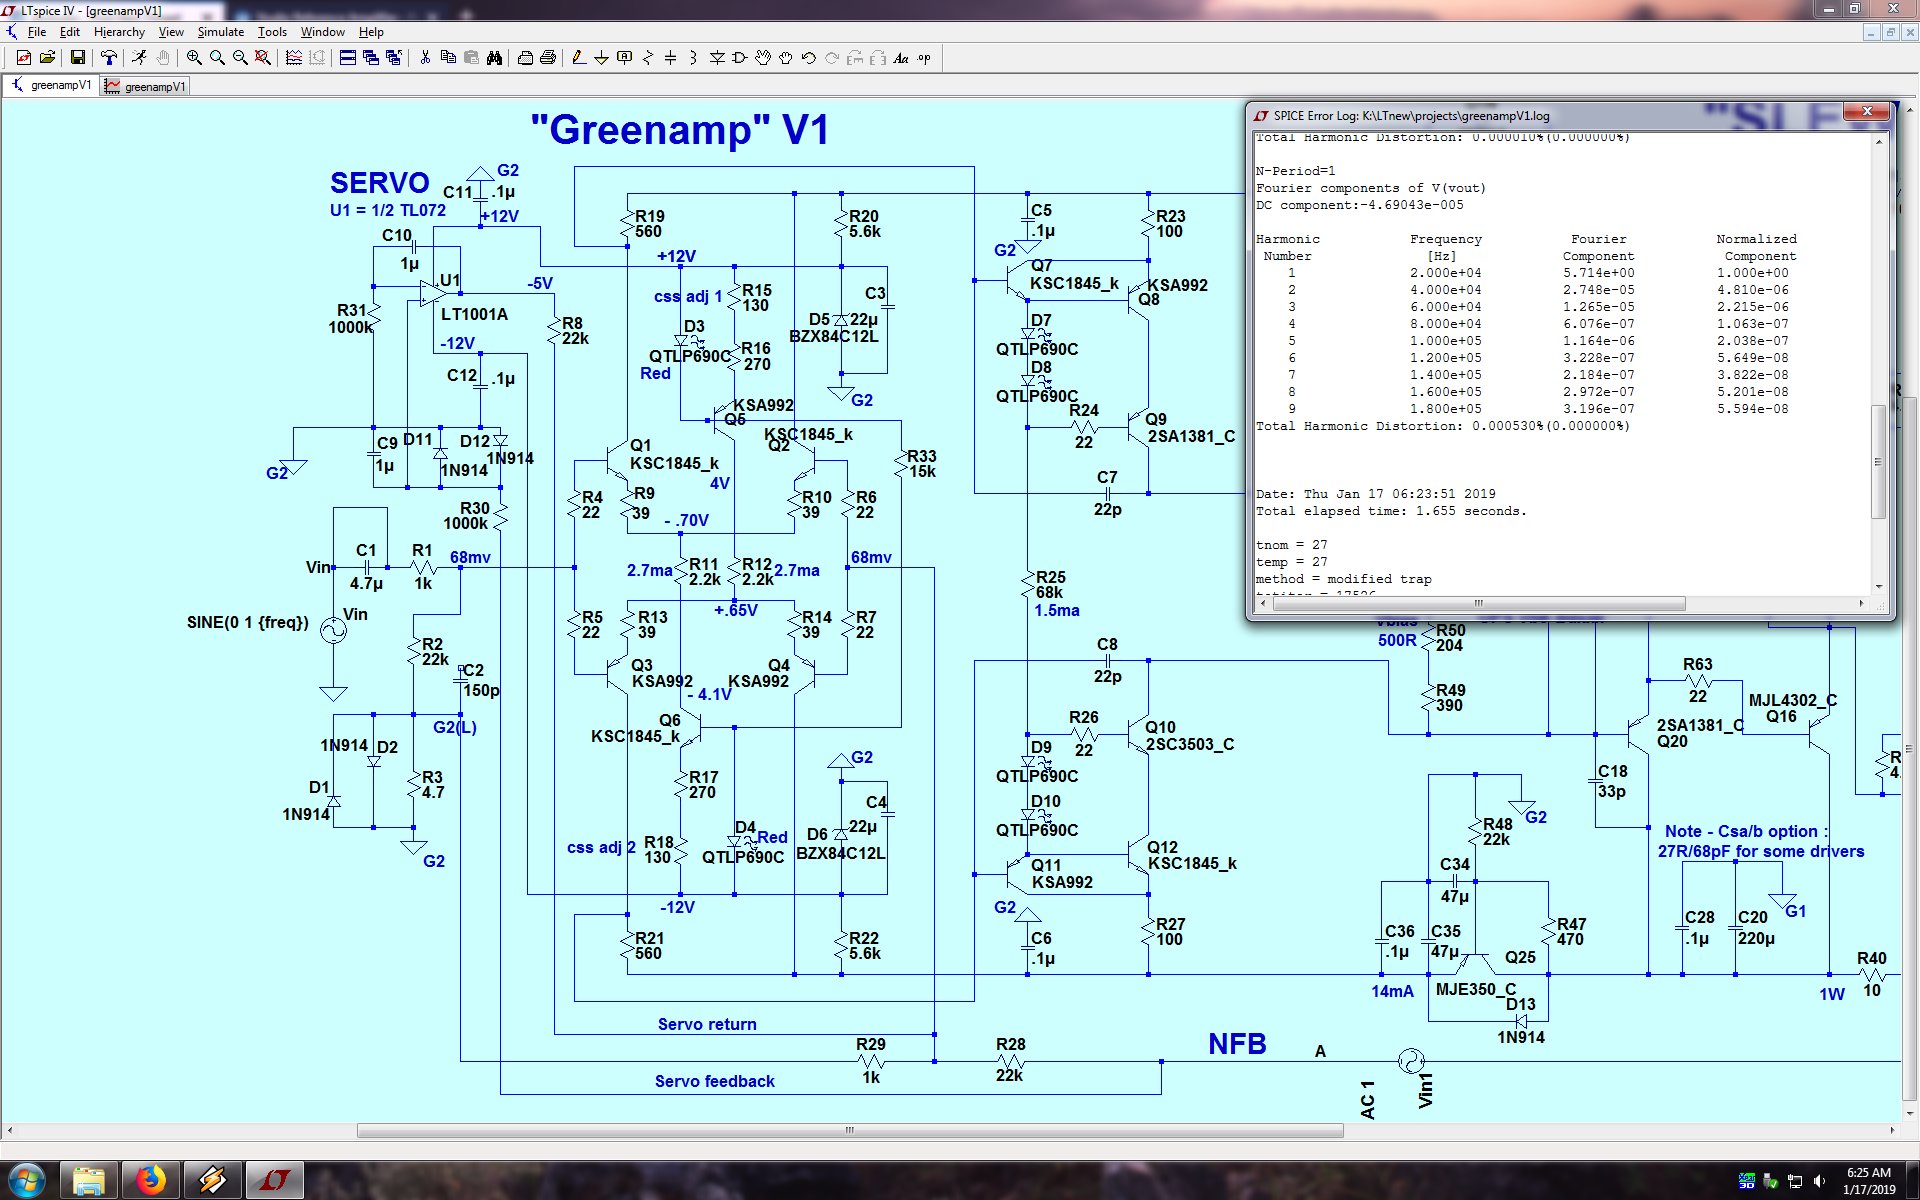Click the 'Servo return' label

(707, 1024)
